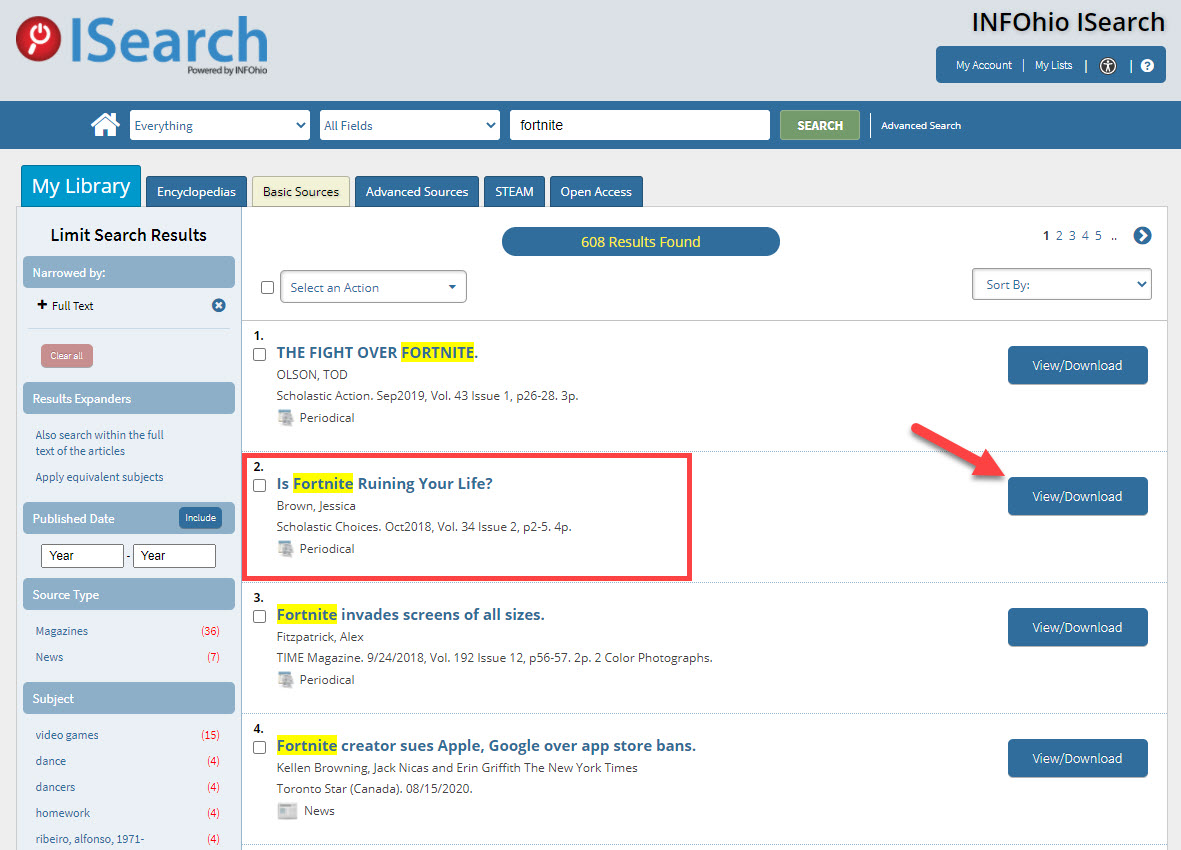Screen dimensions: 1181x850
Task: Click Periodical icon under Fortnite invades screens
Action: [285, 679]
